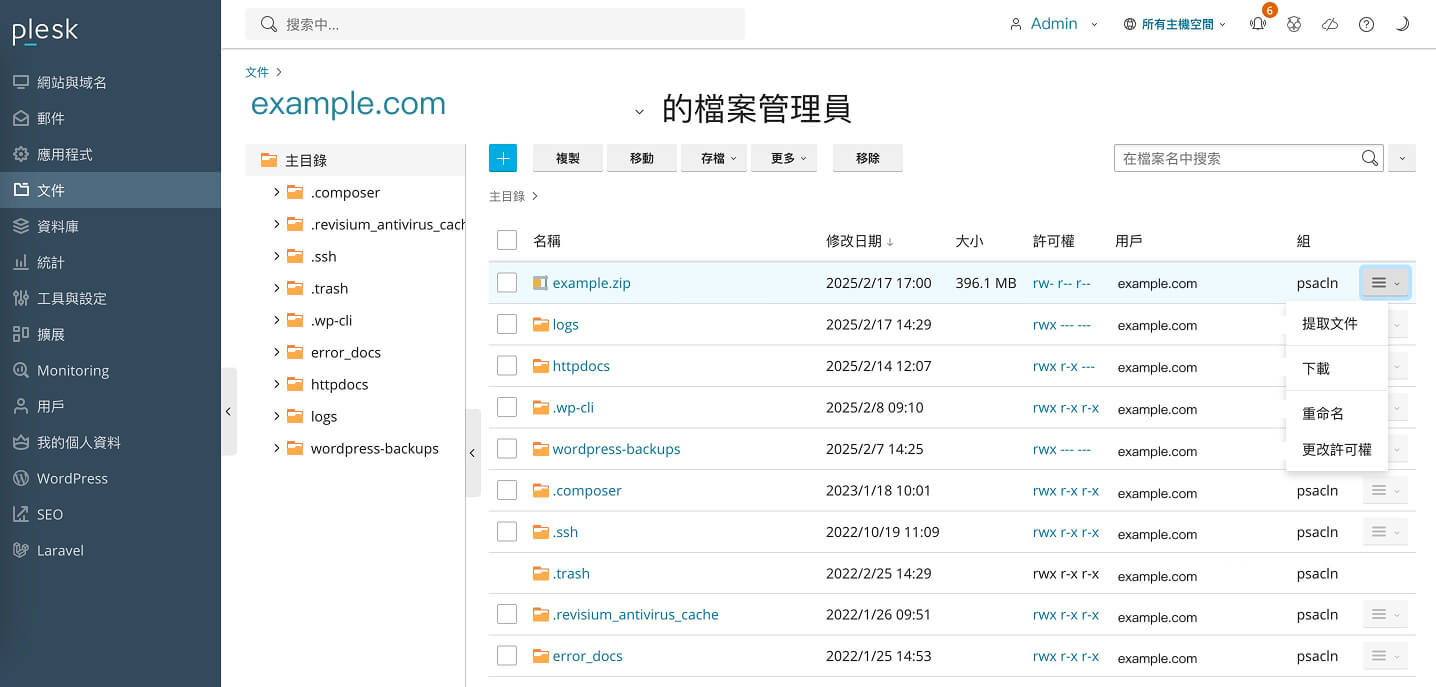Image resolution: width=1436 pixels, height=687 pixels.
Task: Open 資料庫 in the sidebar
Action: coord(58,226)
